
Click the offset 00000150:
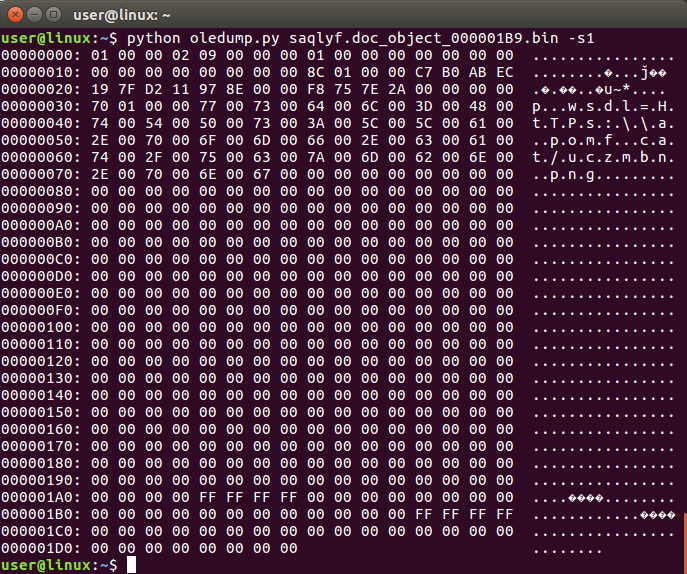tap(41, 413)
